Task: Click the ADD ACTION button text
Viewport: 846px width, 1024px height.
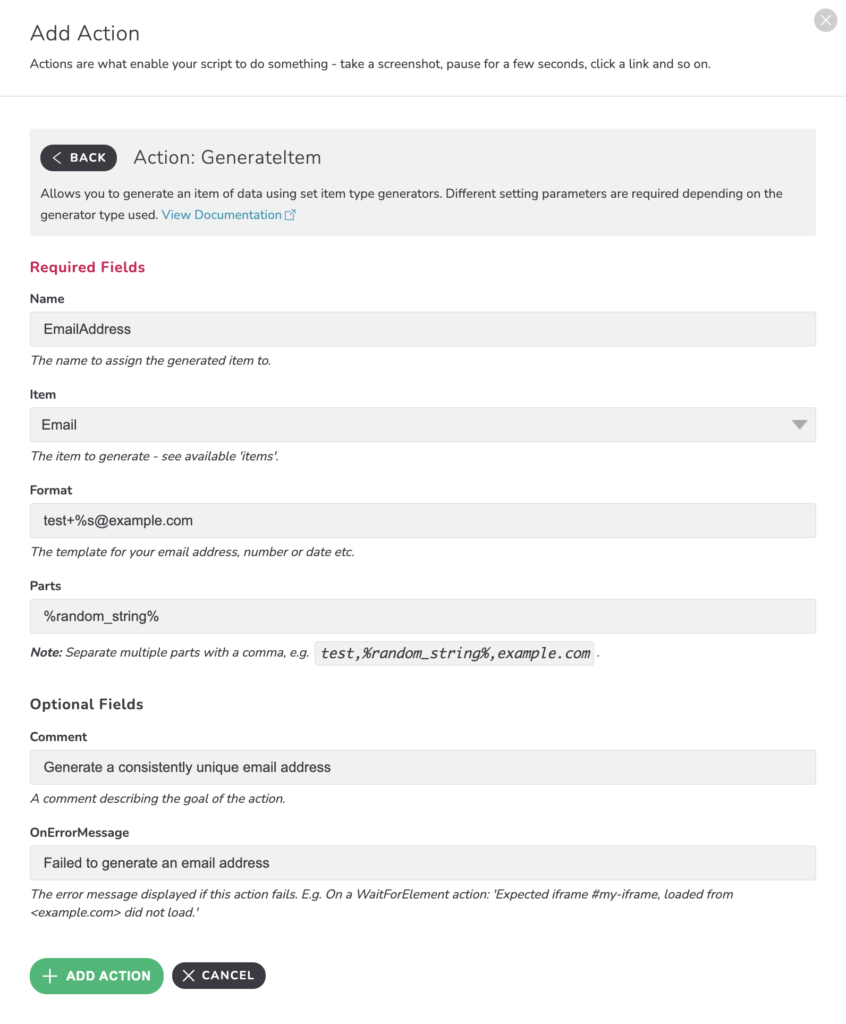Action: point(108,976)
